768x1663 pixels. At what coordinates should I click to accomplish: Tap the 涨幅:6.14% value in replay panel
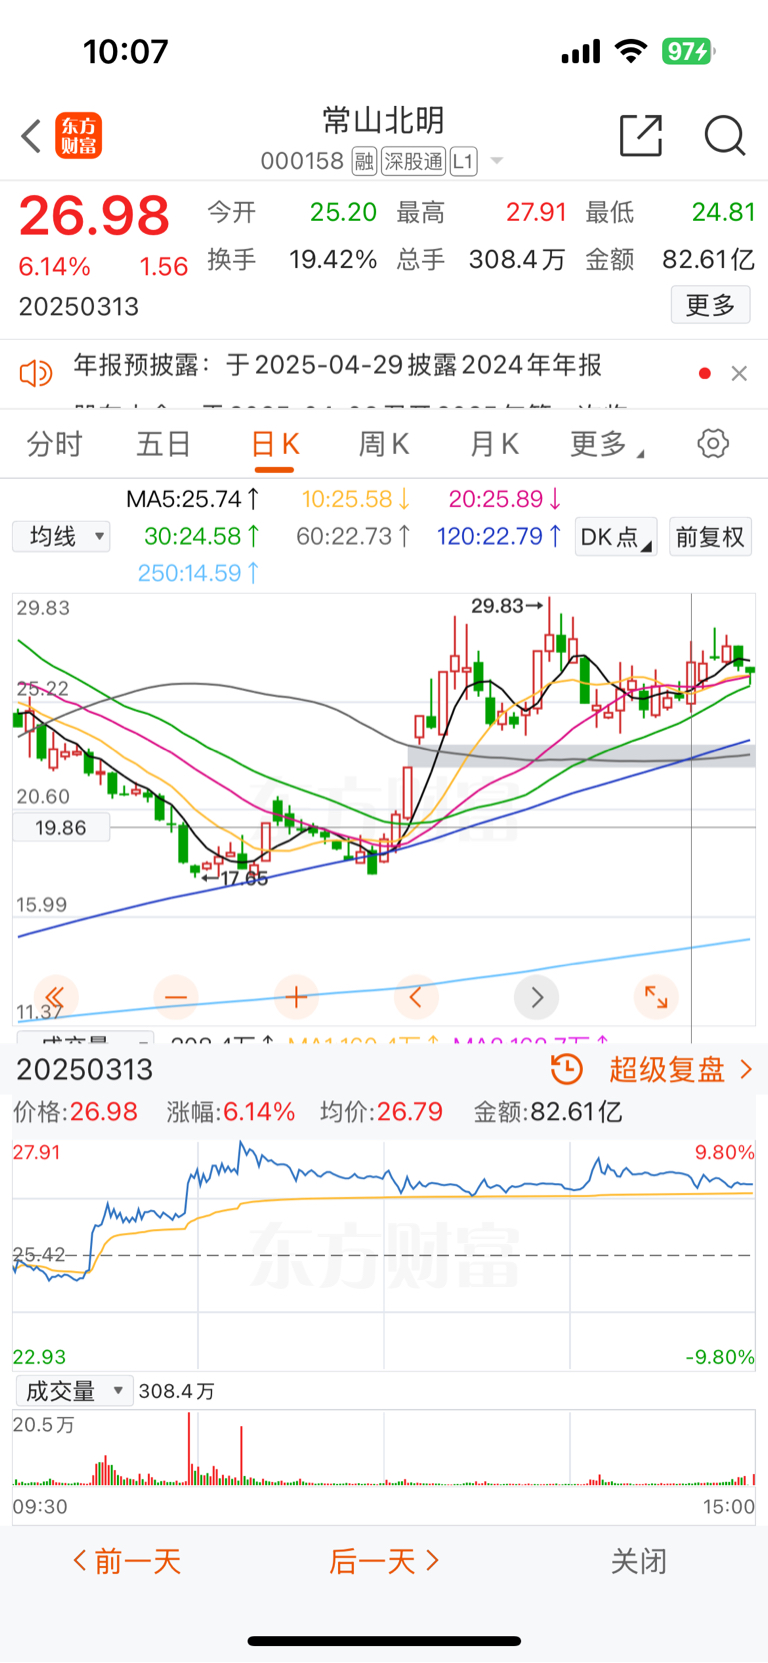231,1112
